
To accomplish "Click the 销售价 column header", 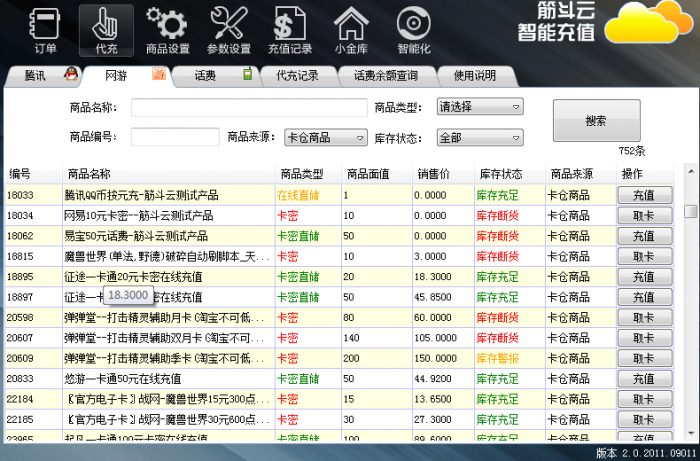I will click(443, 174).
